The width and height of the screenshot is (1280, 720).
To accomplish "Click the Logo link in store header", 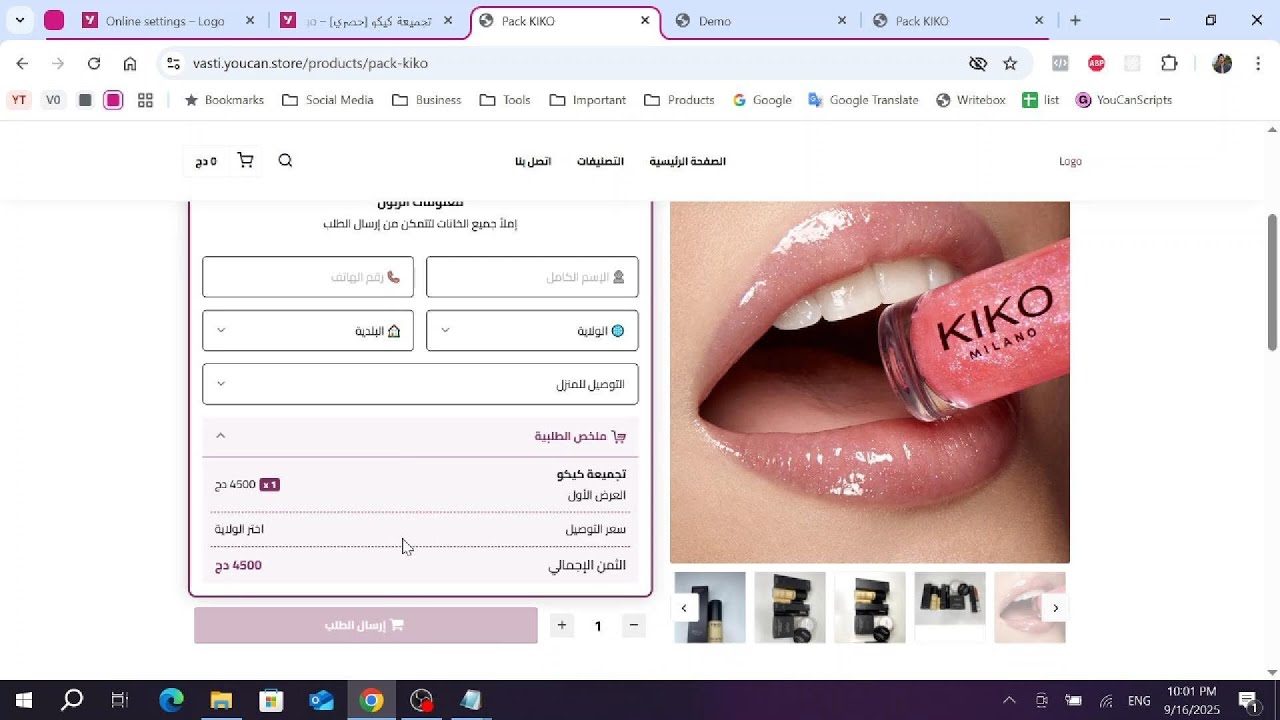I will (1070, 161).
